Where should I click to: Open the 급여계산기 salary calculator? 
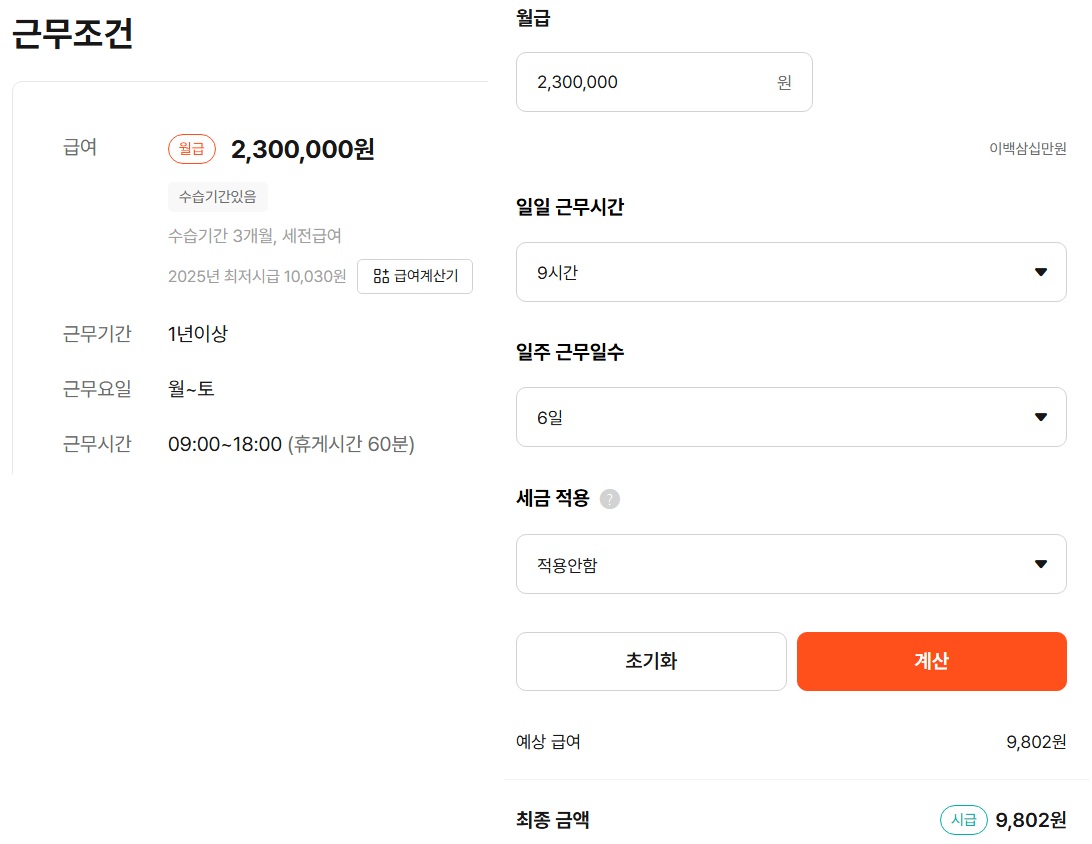pos(415,276)
